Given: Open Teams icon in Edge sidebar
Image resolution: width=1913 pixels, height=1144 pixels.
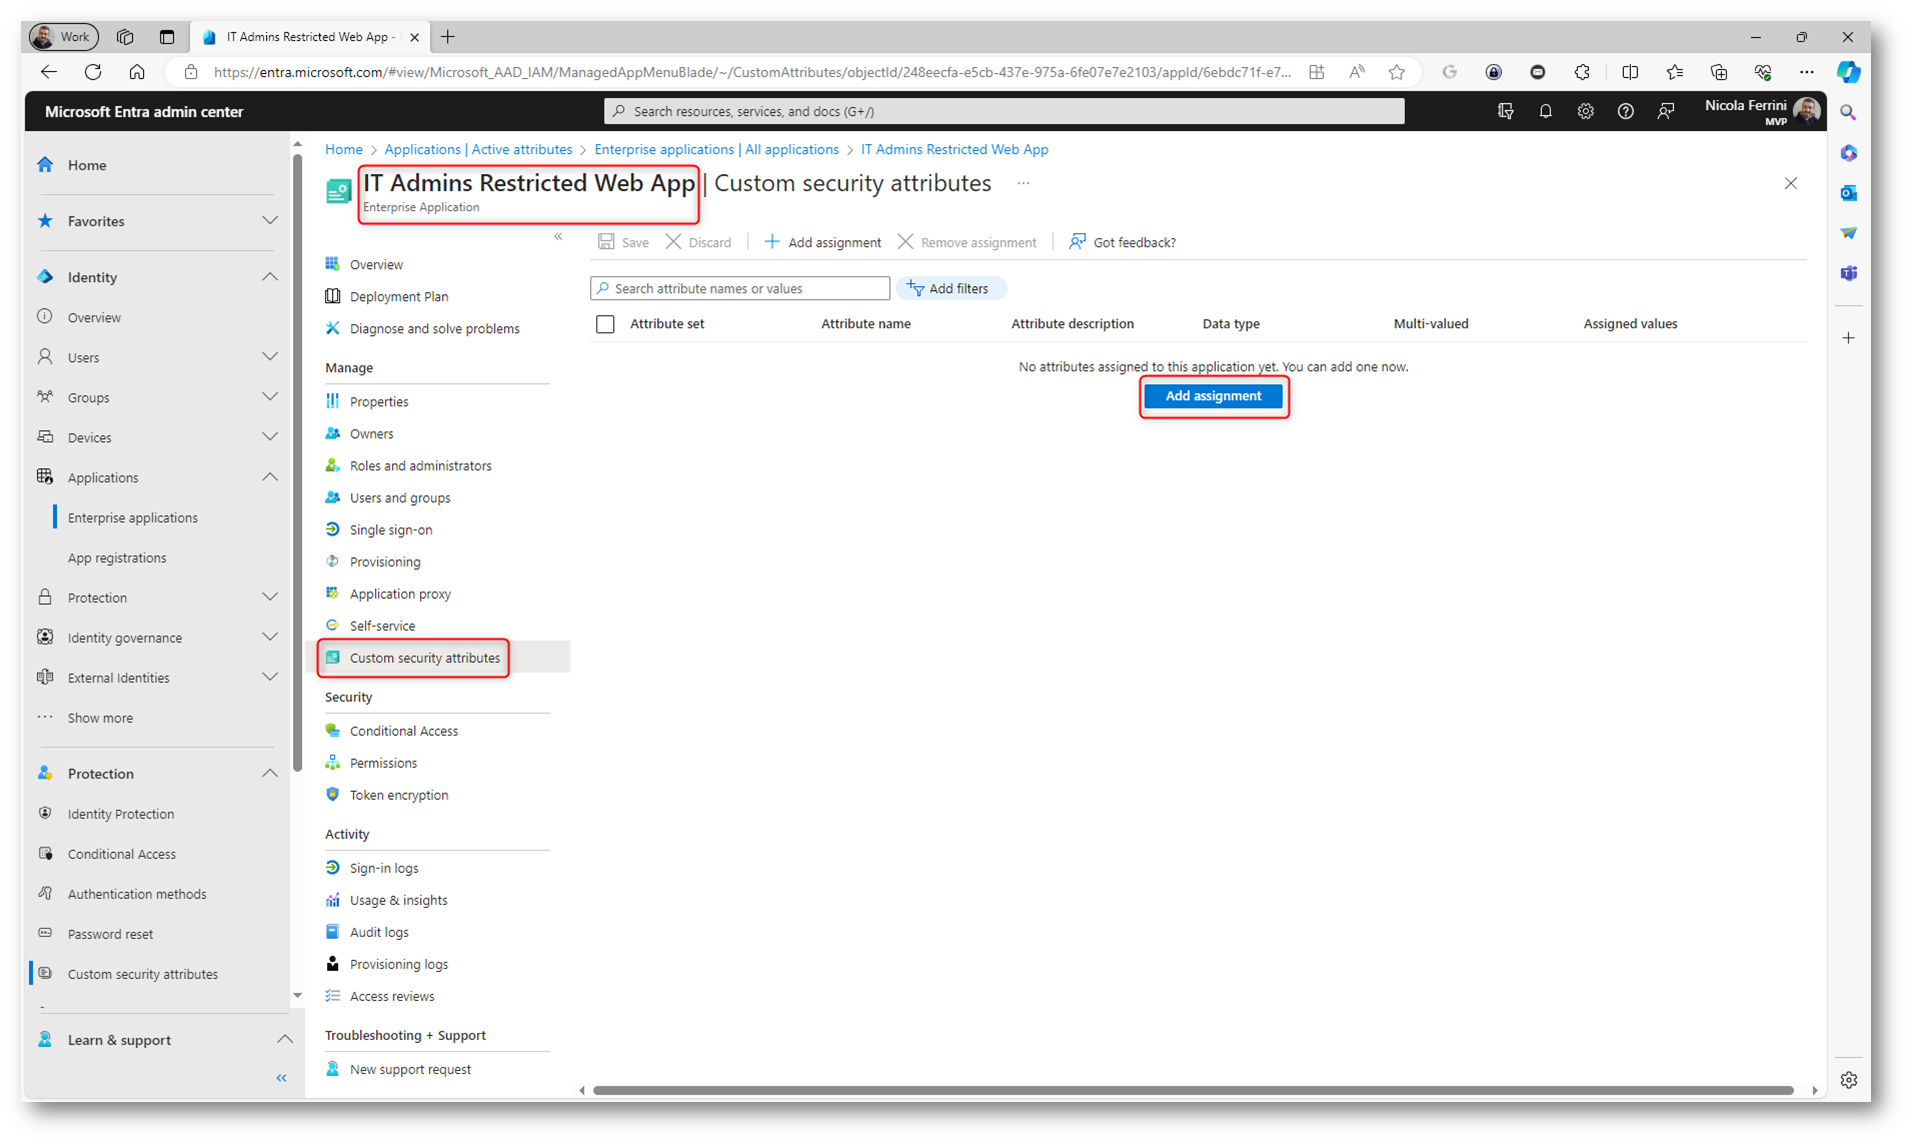Looking at the screenshot, I should pos(1848,273).
